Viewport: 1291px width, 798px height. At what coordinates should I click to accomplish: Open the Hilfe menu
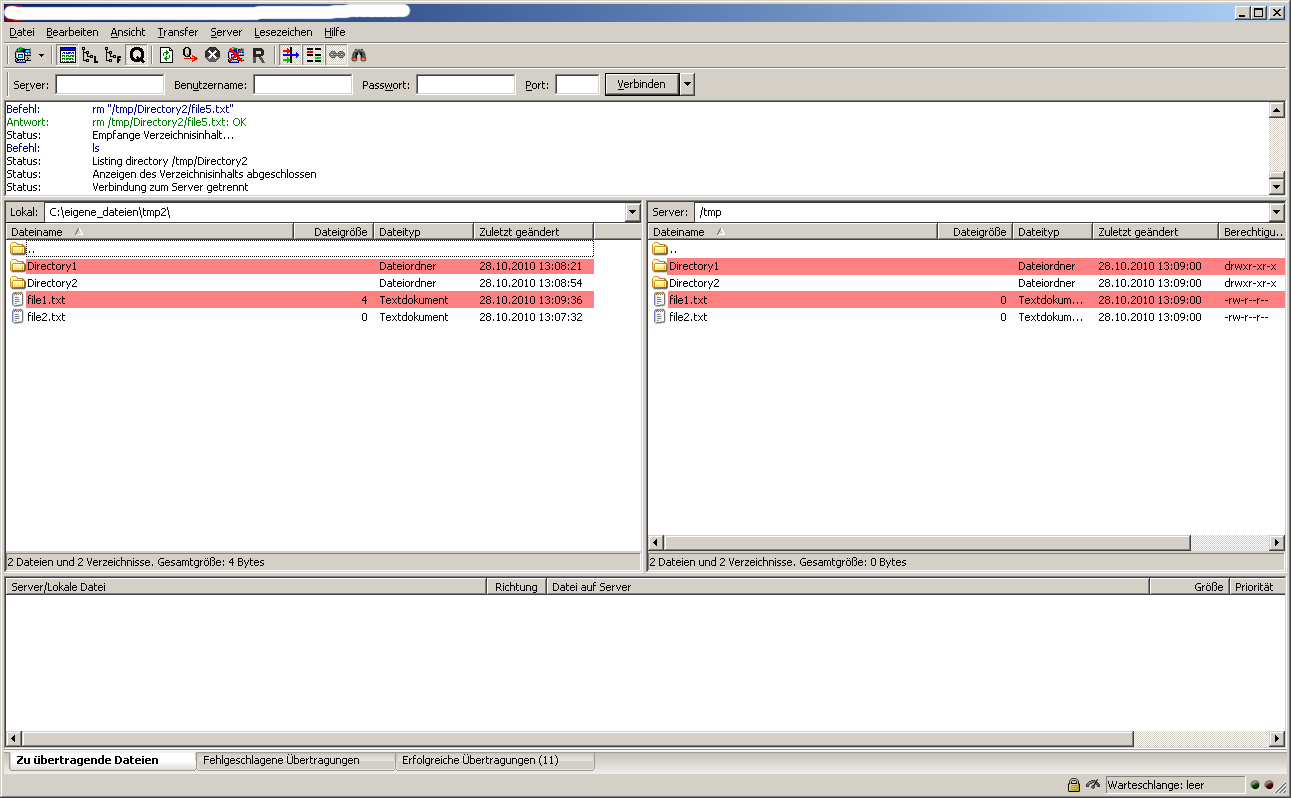[x=335, y=32]
